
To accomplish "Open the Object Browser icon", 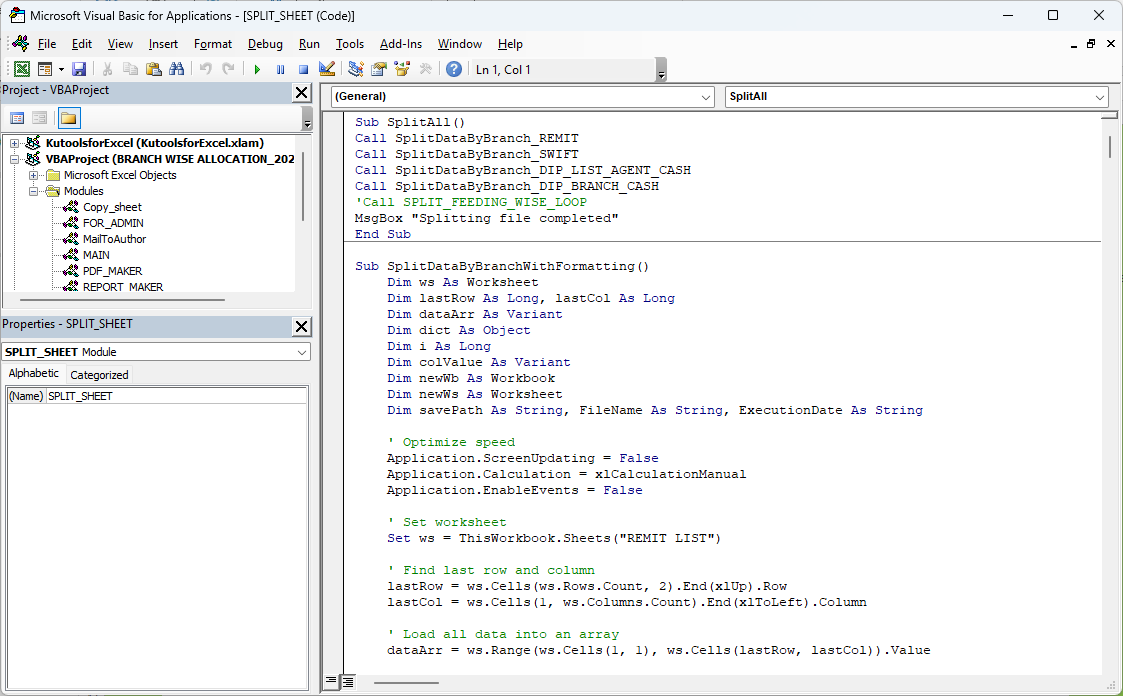I will click(402, 69).
